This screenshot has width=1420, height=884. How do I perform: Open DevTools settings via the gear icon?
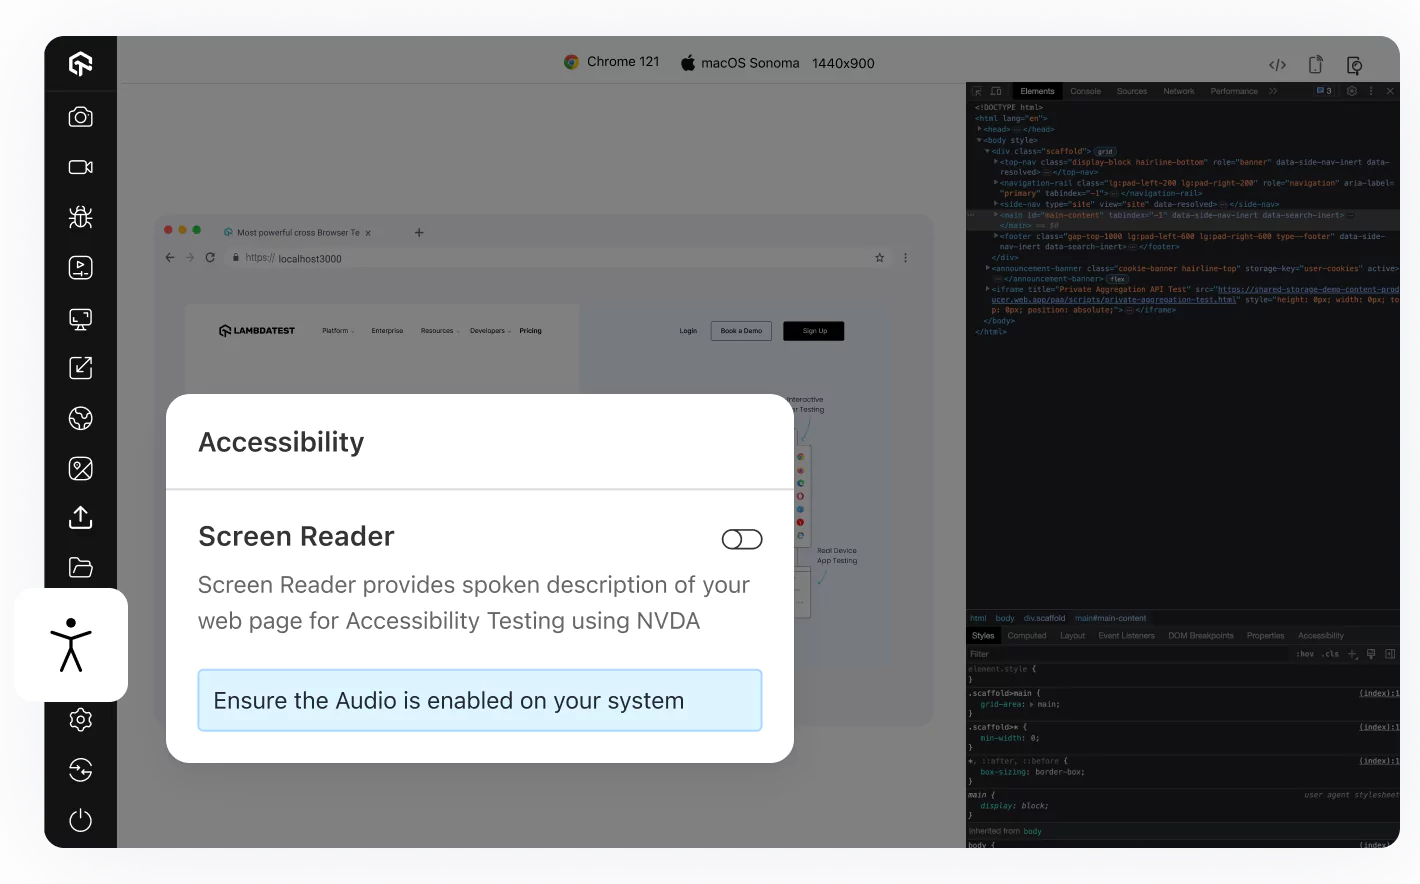click(x=1352, y=91)
